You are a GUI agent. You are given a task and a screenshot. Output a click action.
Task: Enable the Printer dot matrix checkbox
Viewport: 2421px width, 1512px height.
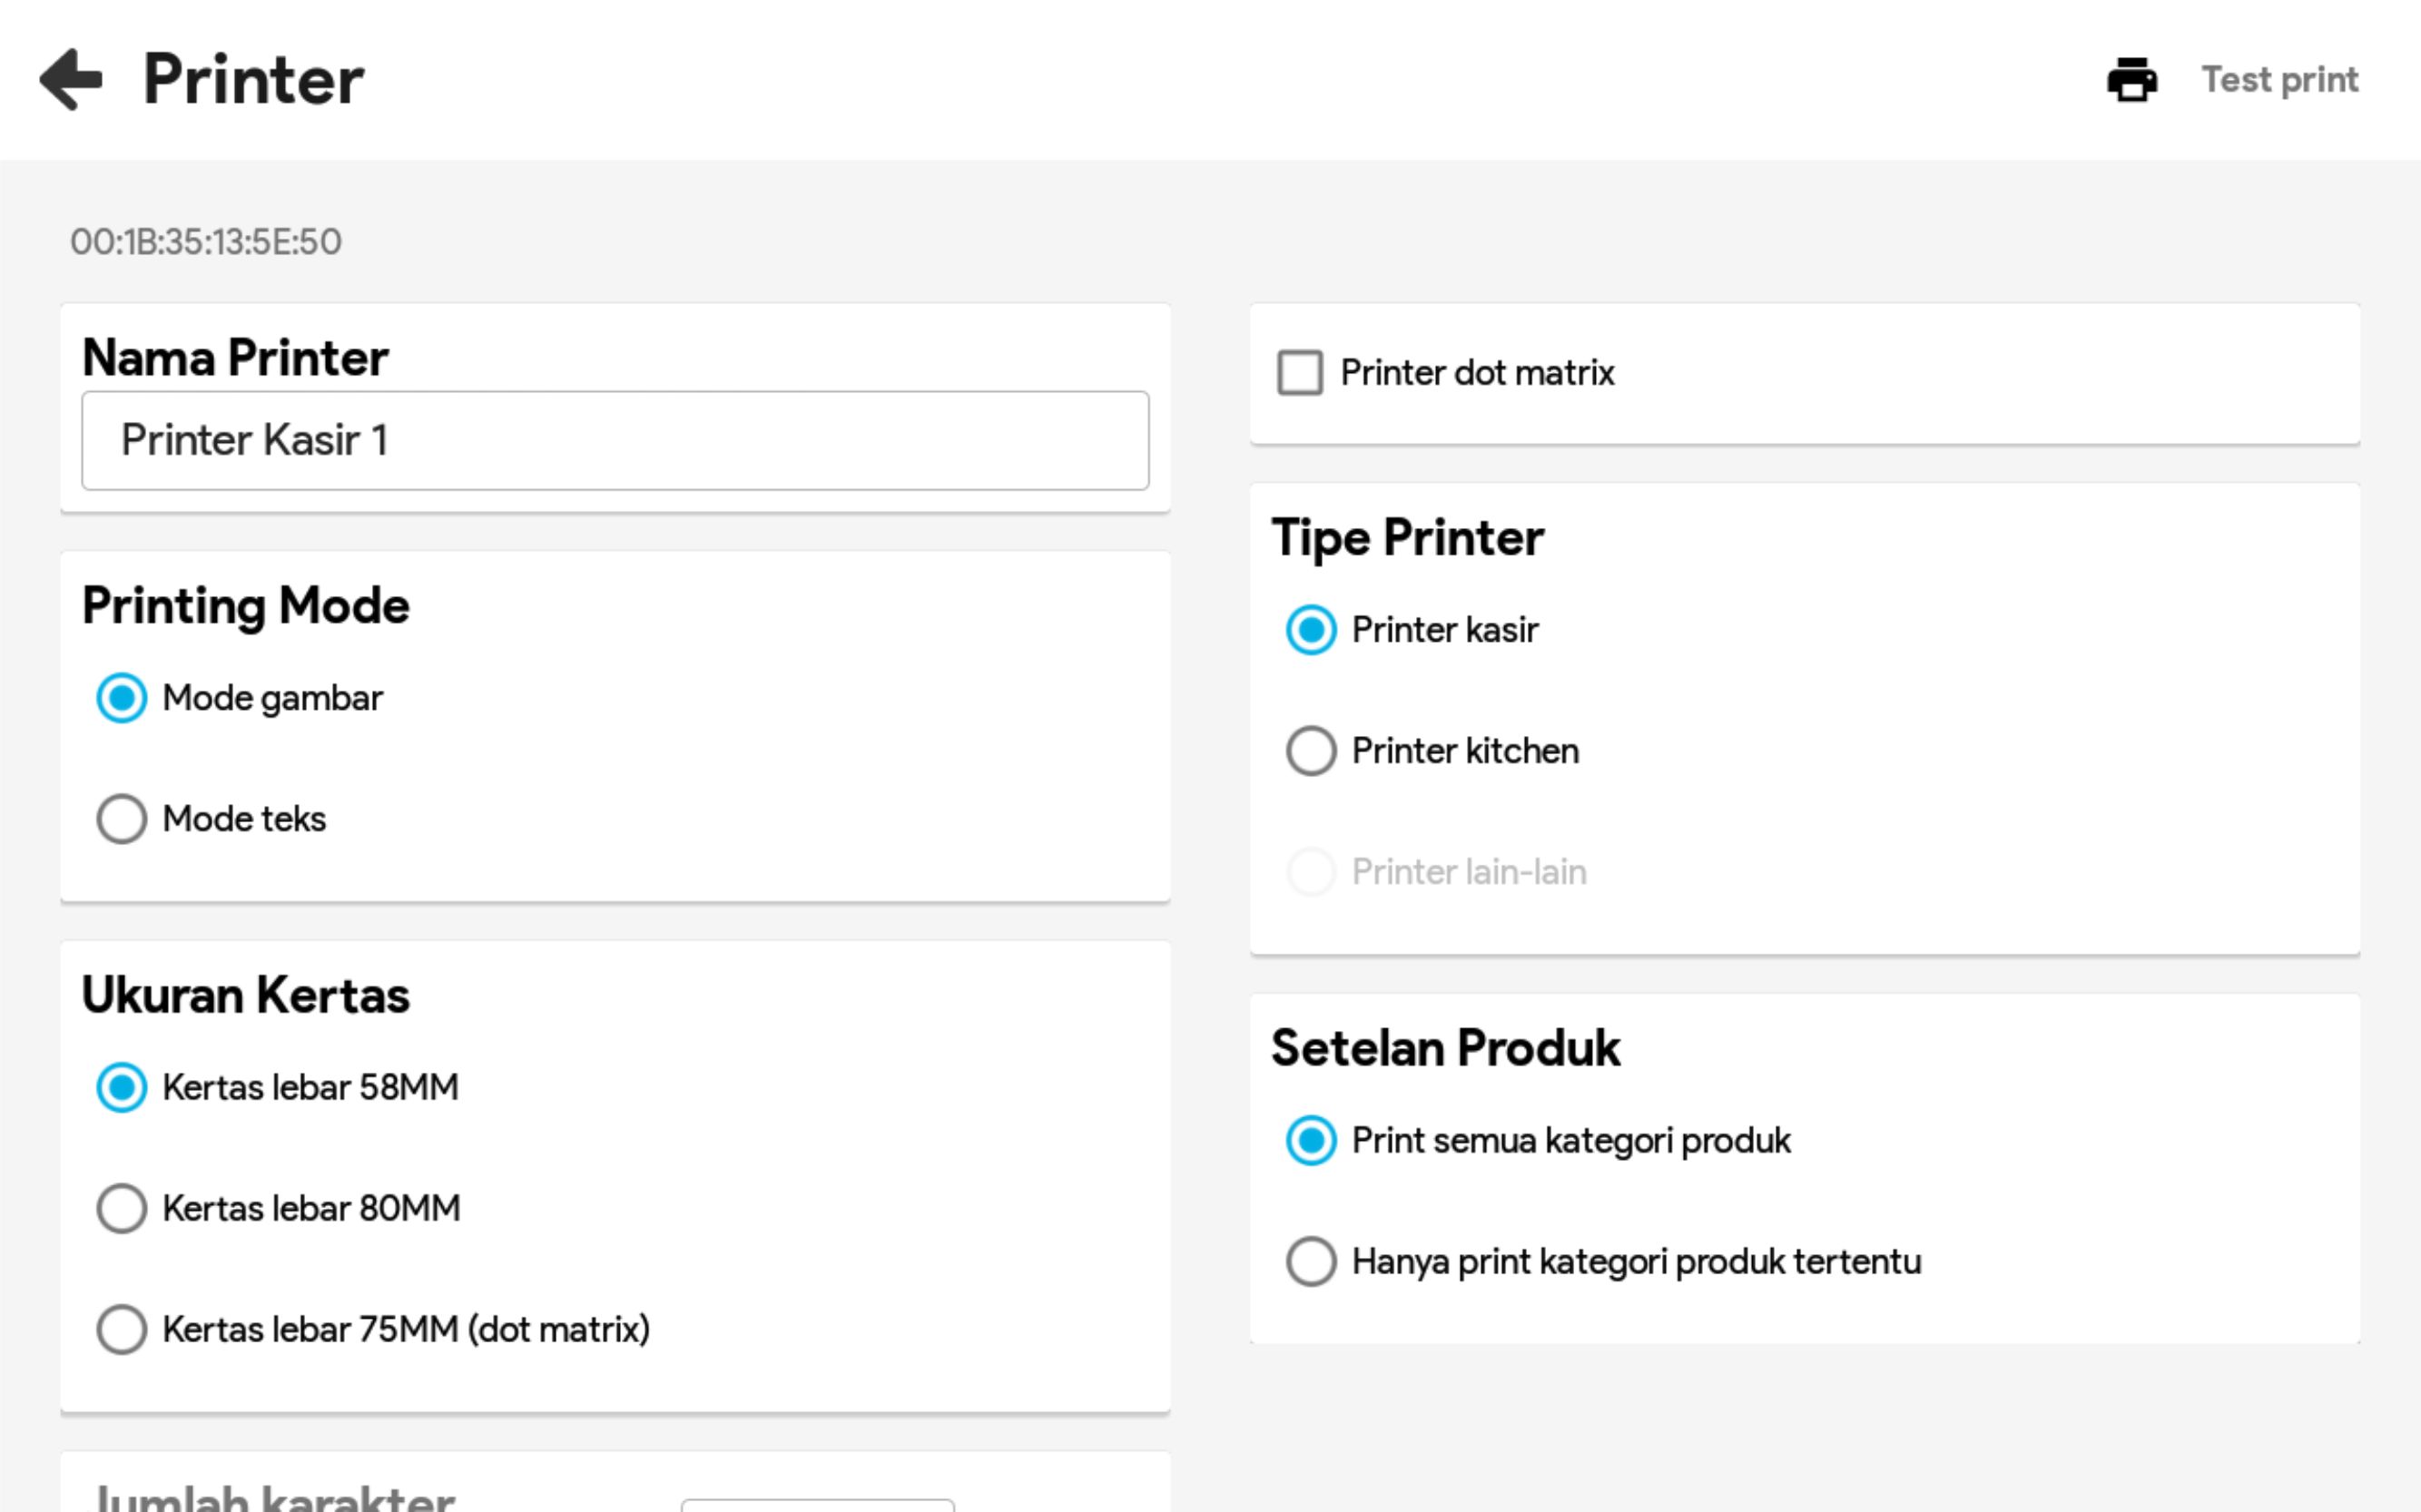click(x=1299, y=373)
